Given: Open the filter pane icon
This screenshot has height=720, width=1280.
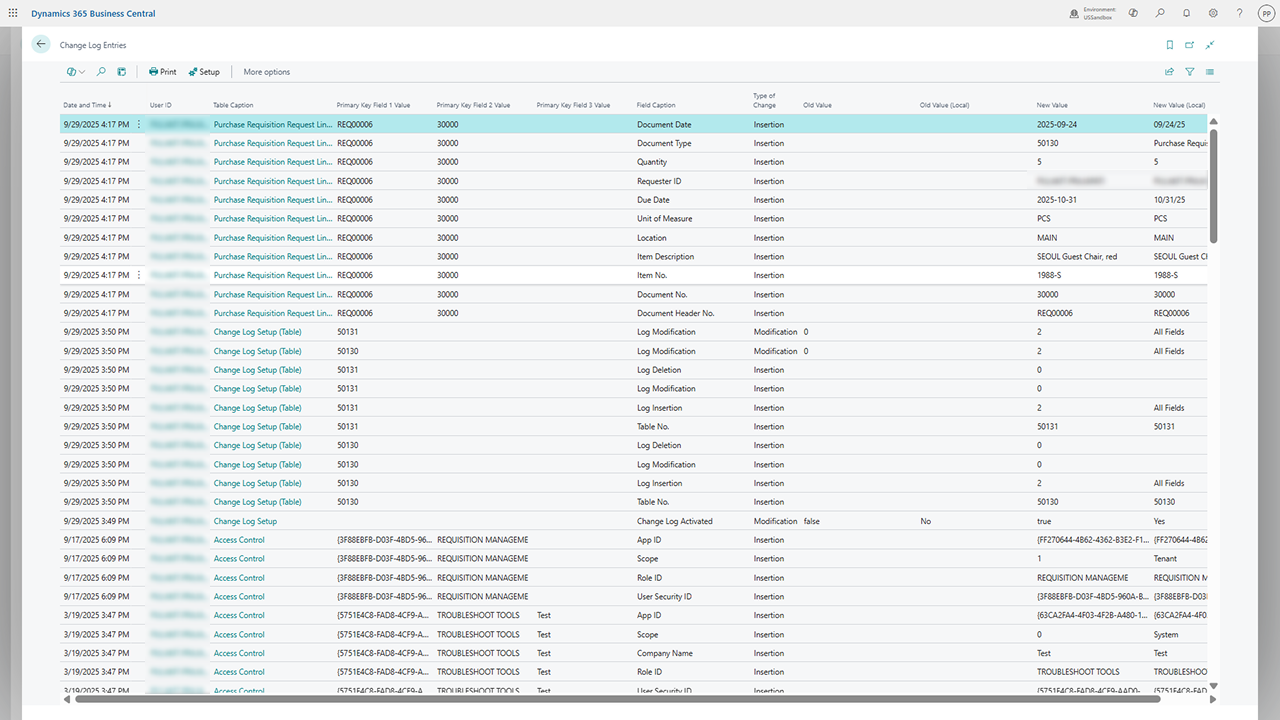Looking at the screenshot, I should coord(1190,71).
